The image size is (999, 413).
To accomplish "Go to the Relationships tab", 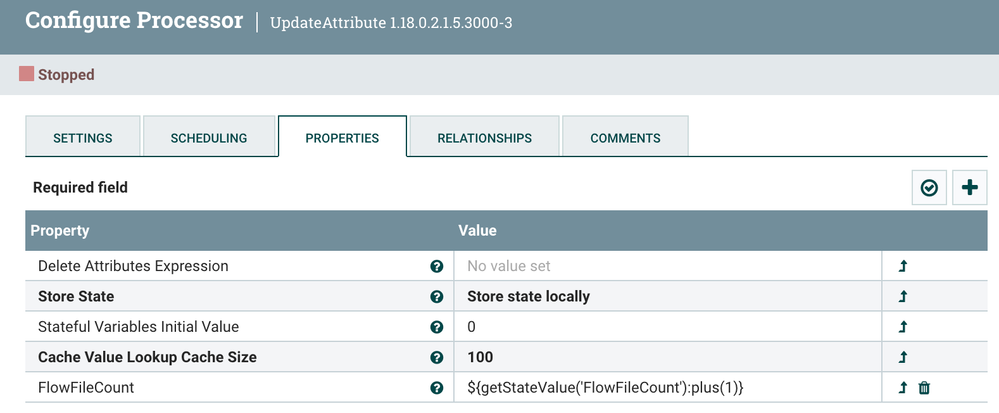I will 484,138.
